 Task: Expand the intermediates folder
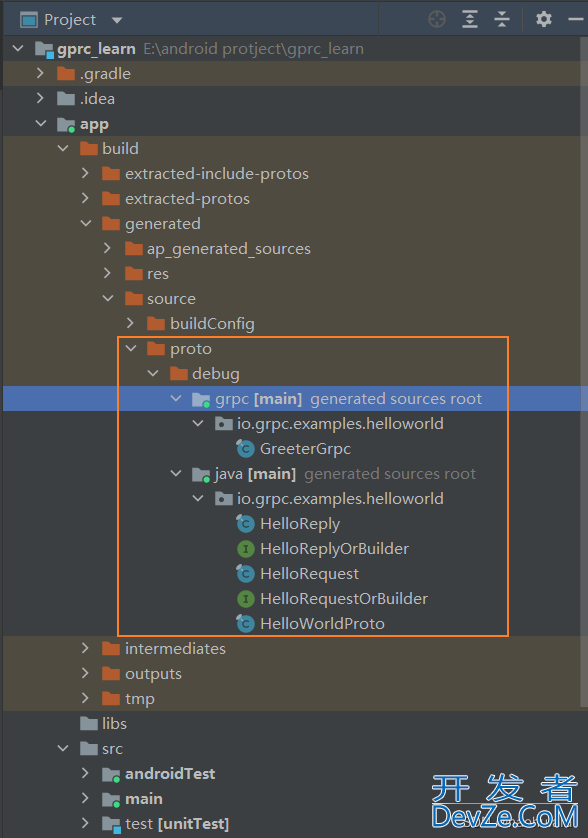coord(85,648)
